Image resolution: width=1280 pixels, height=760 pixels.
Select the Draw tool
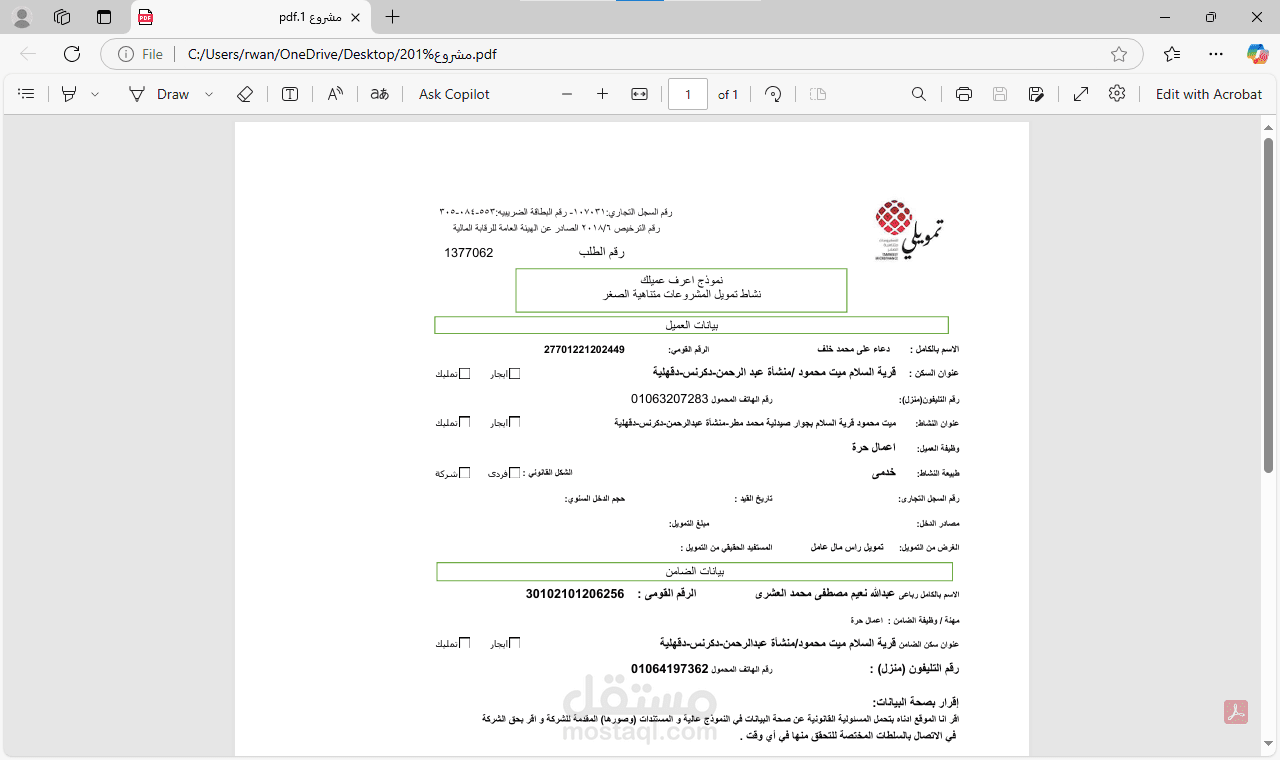click(x=160, y=94)
